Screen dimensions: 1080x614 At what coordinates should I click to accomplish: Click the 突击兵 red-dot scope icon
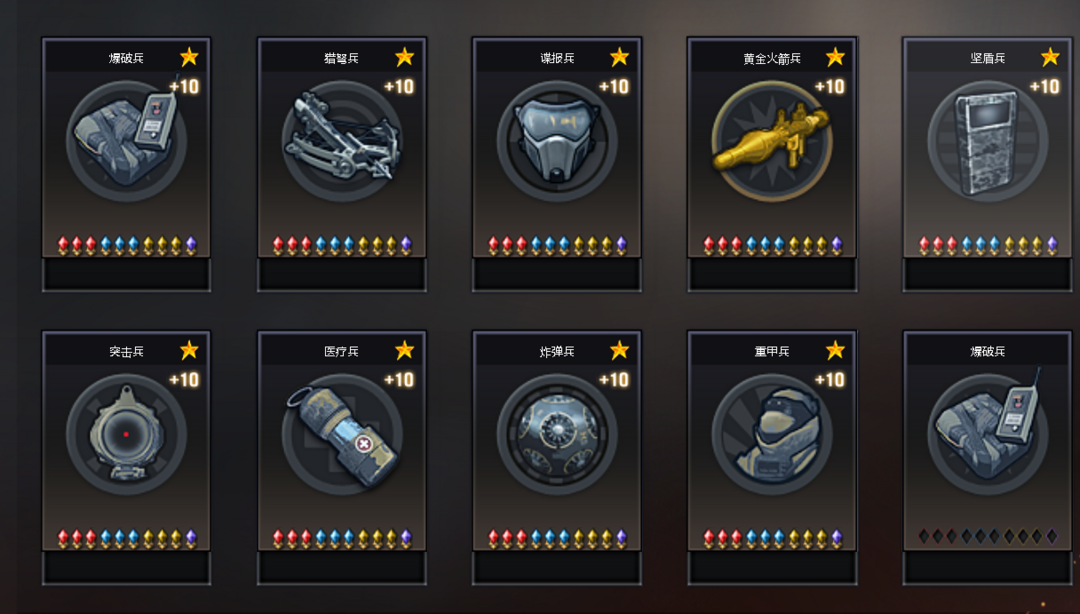pos(126,434)
